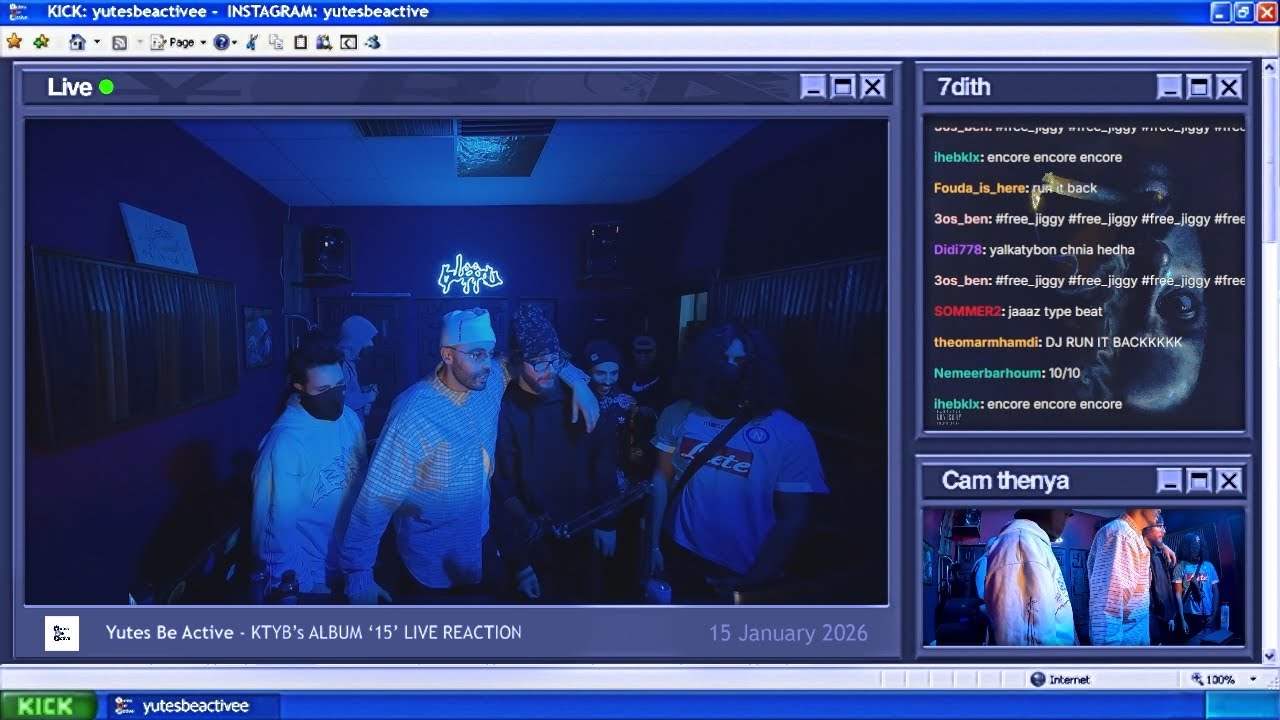
Task: Click the Internet zone globe icon
Action: (x=1038, y=679)
